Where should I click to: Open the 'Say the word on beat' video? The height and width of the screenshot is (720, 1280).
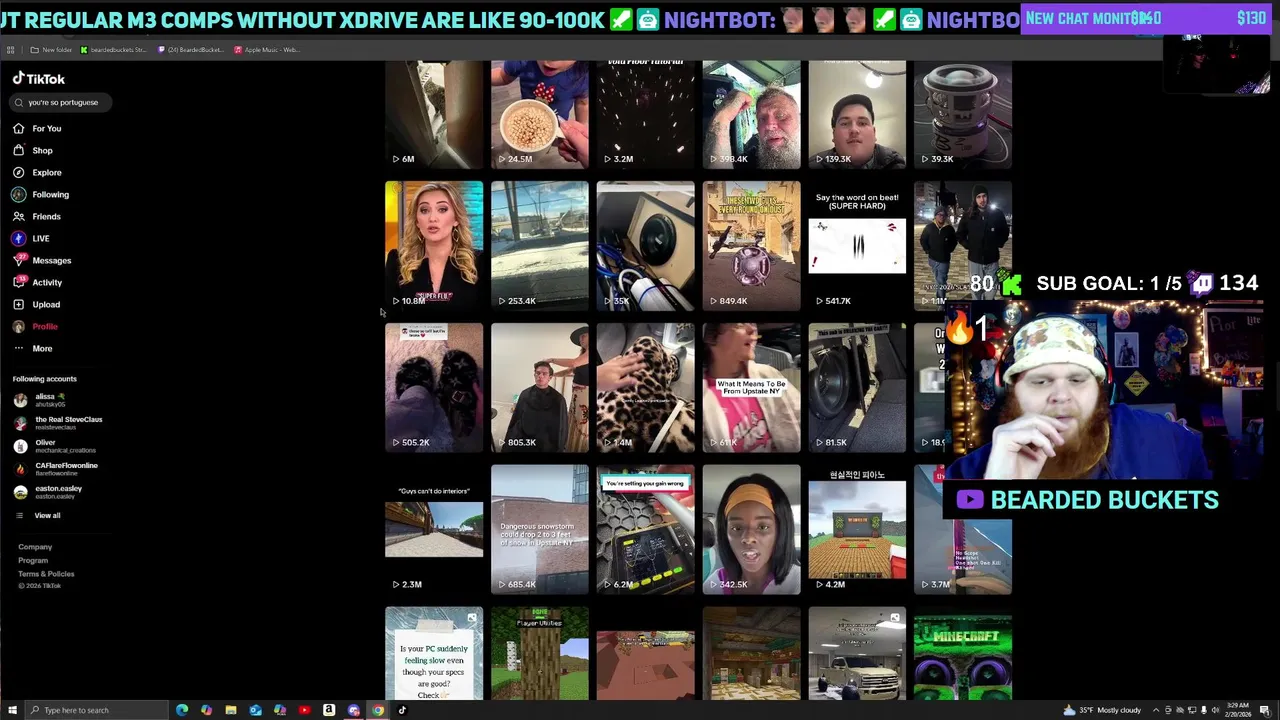pyautogui.click(x=857, y=245)
